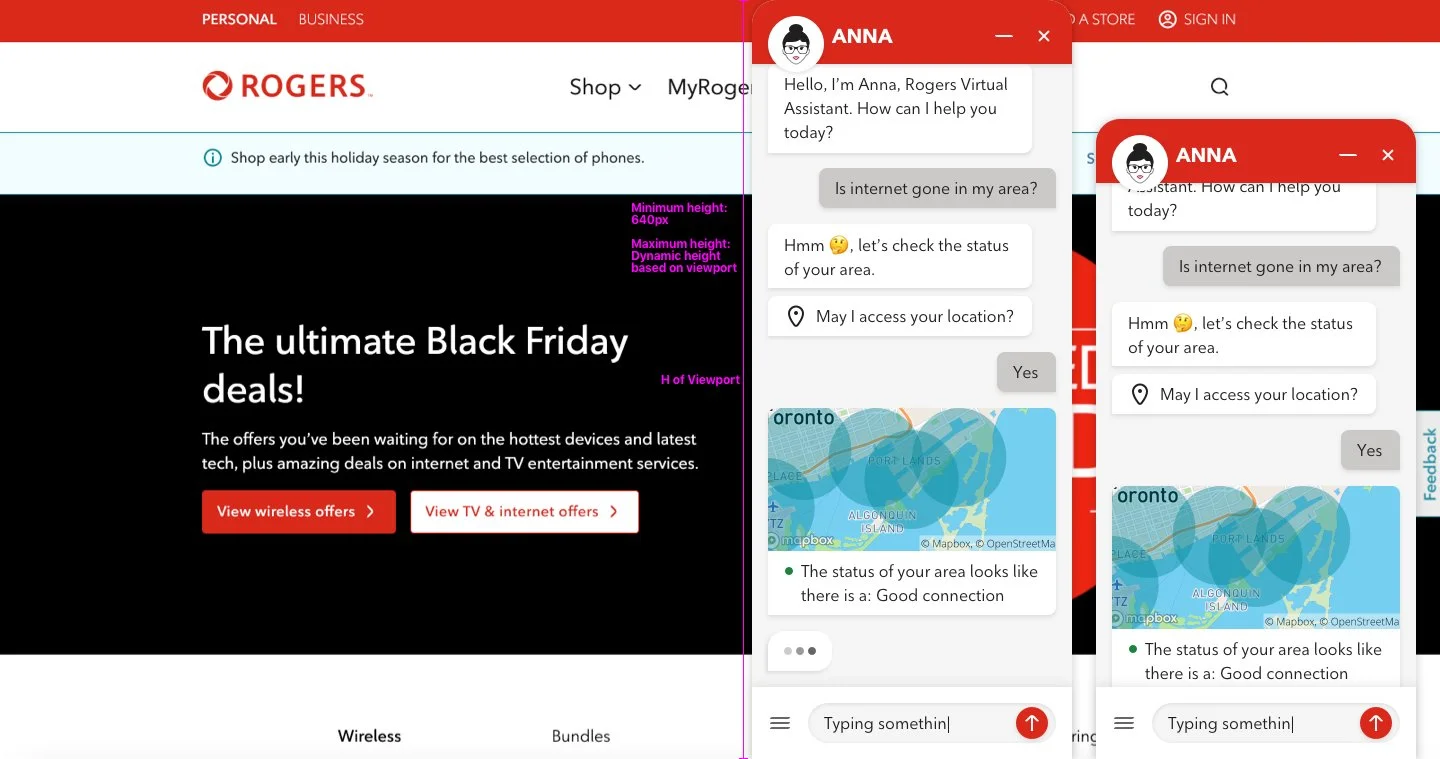
Task: Minimize the left Anna chat window
Action: pos(1004,37)
